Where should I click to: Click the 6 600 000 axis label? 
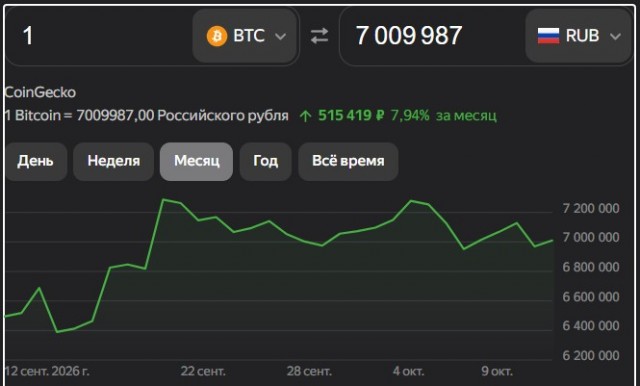pyautogui.click(x=591, y=297)
